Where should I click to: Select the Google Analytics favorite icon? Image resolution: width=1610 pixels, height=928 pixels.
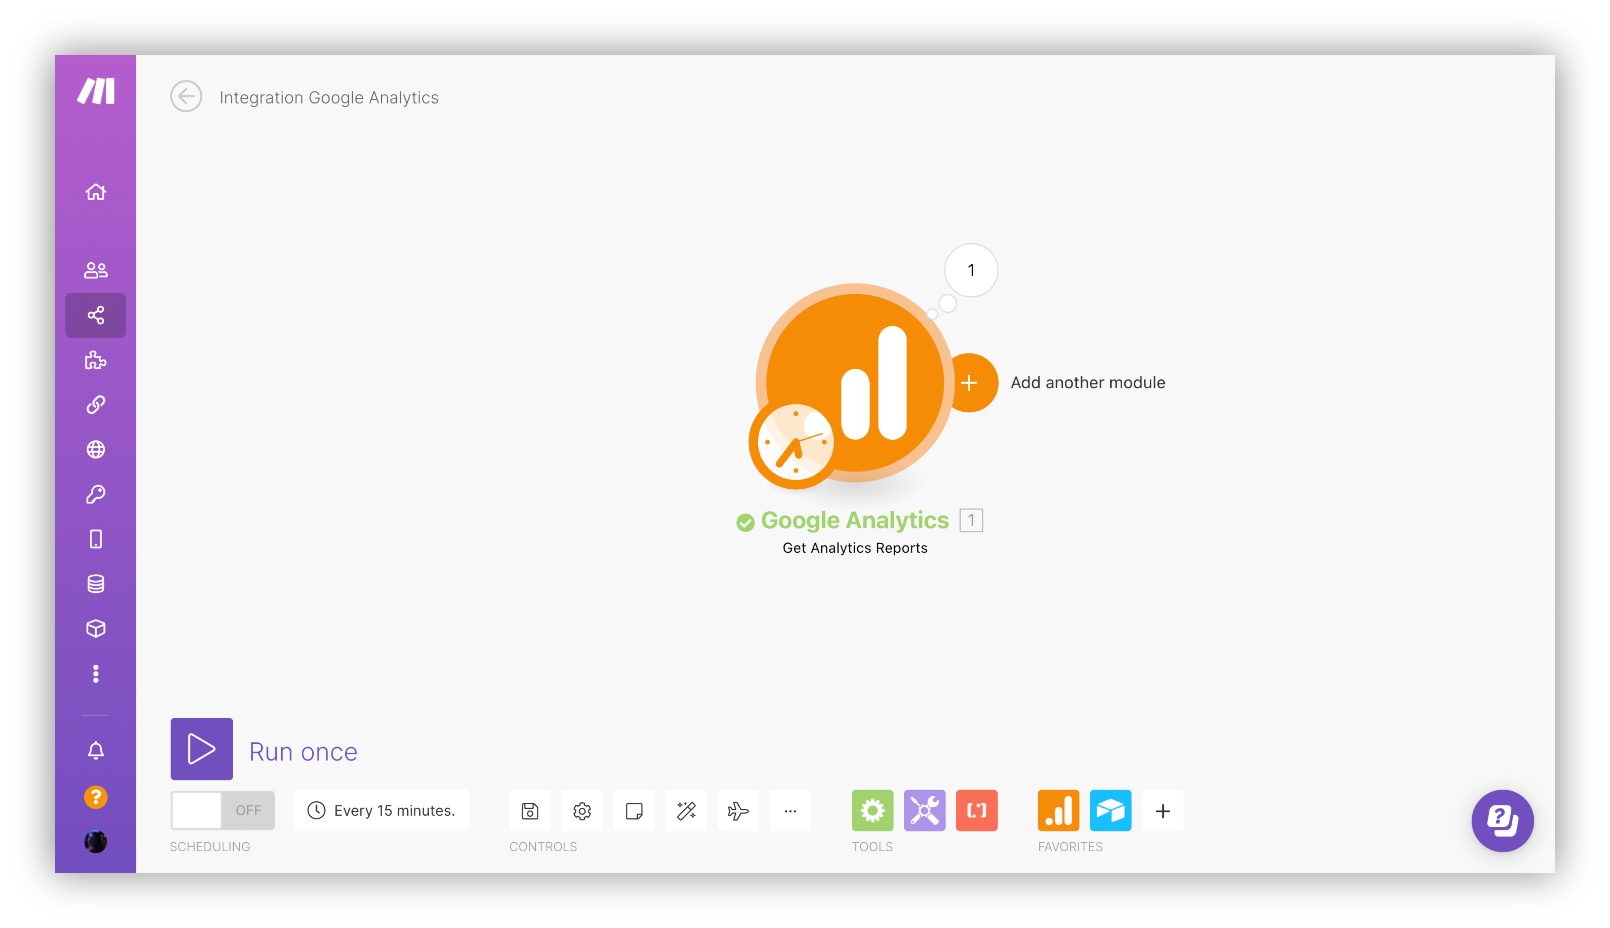[x=1059, y=811]
